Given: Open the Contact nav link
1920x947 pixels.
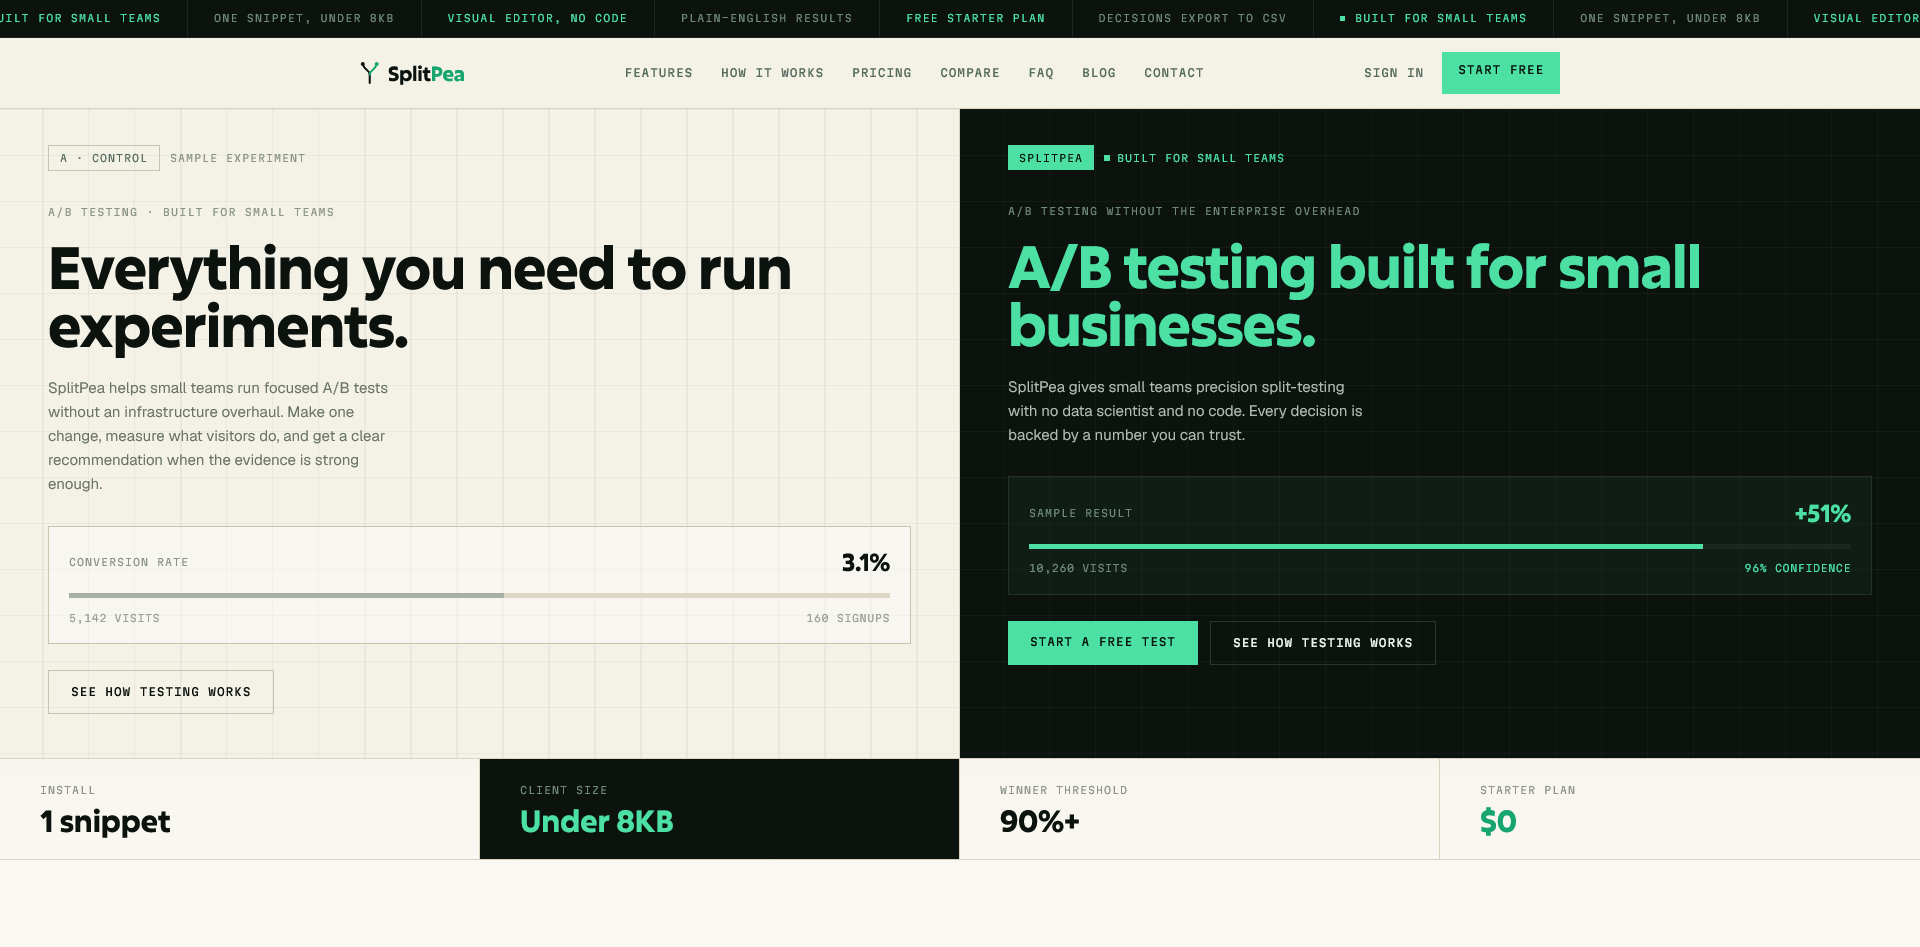Looking at the screenshot, I should 1174,73.
